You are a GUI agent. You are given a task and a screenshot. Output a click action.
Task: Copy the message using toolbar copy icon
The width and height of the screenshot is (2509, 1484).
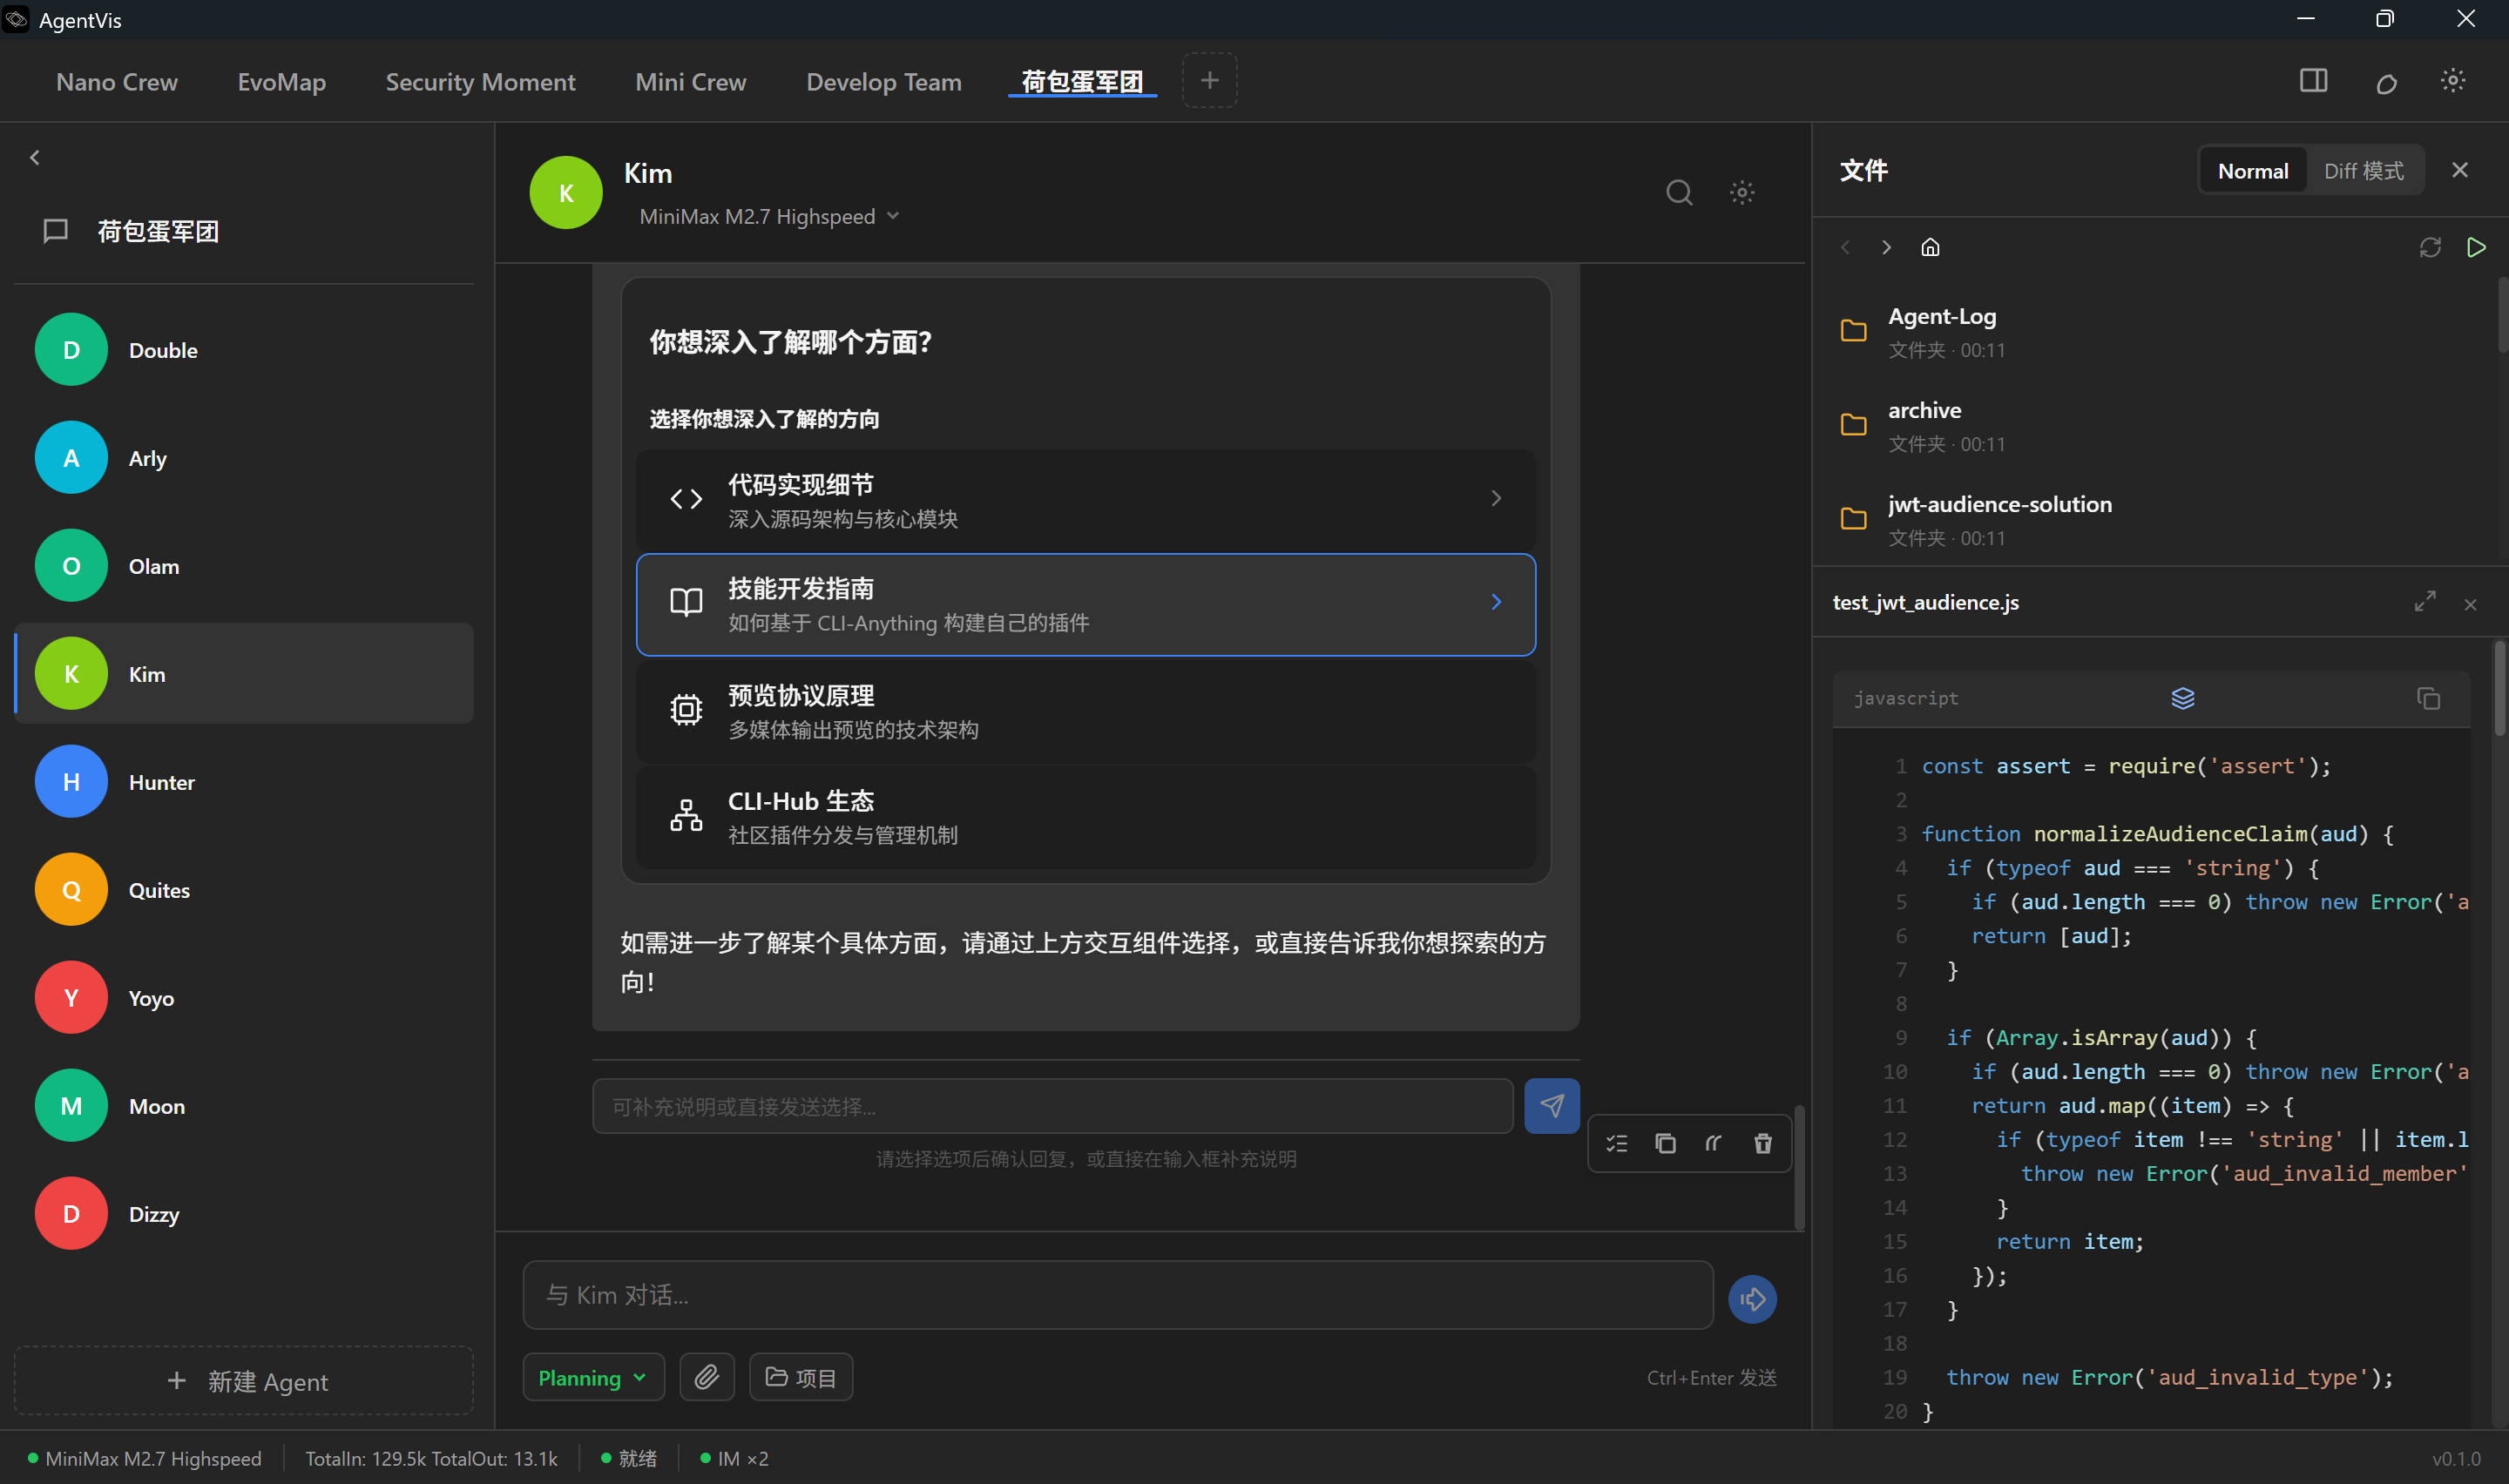(x=1665, y=1143)
